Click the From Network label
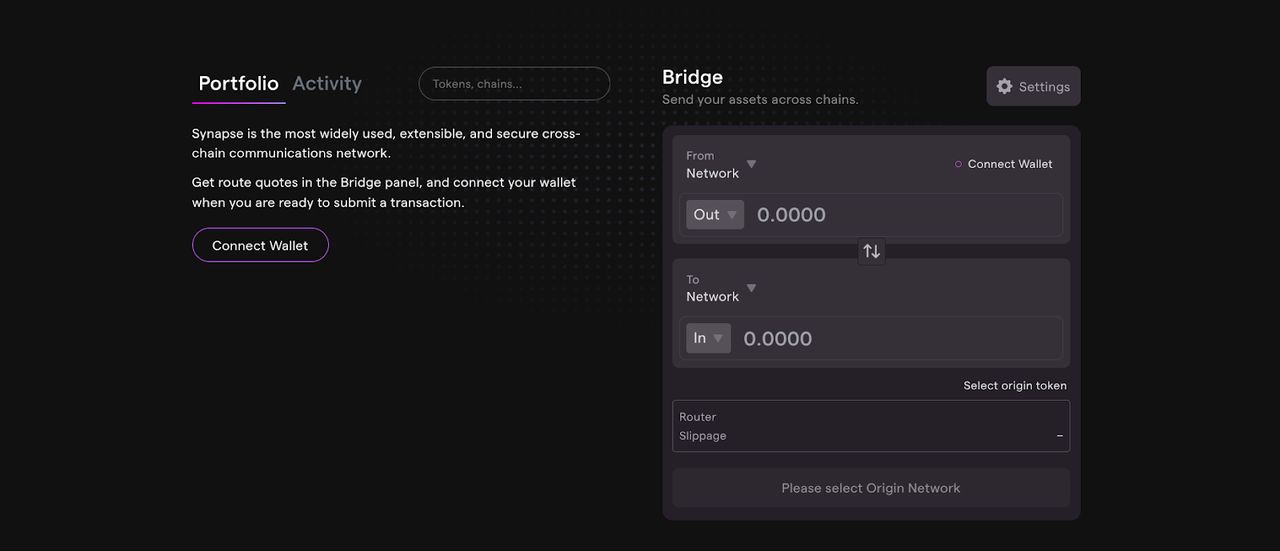The height and width of the screenshot is (551, 1280). click(x=712, y=165)
